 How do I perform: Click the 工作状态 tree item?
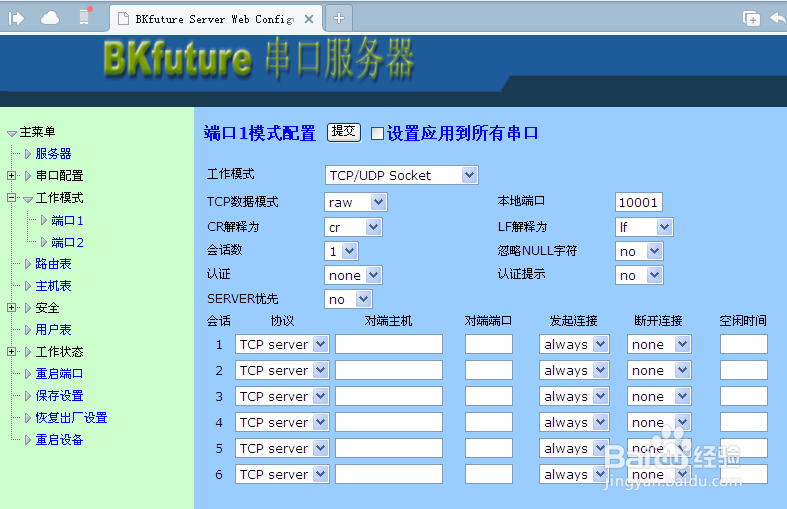pyautogui.click(x=59, y=351)
